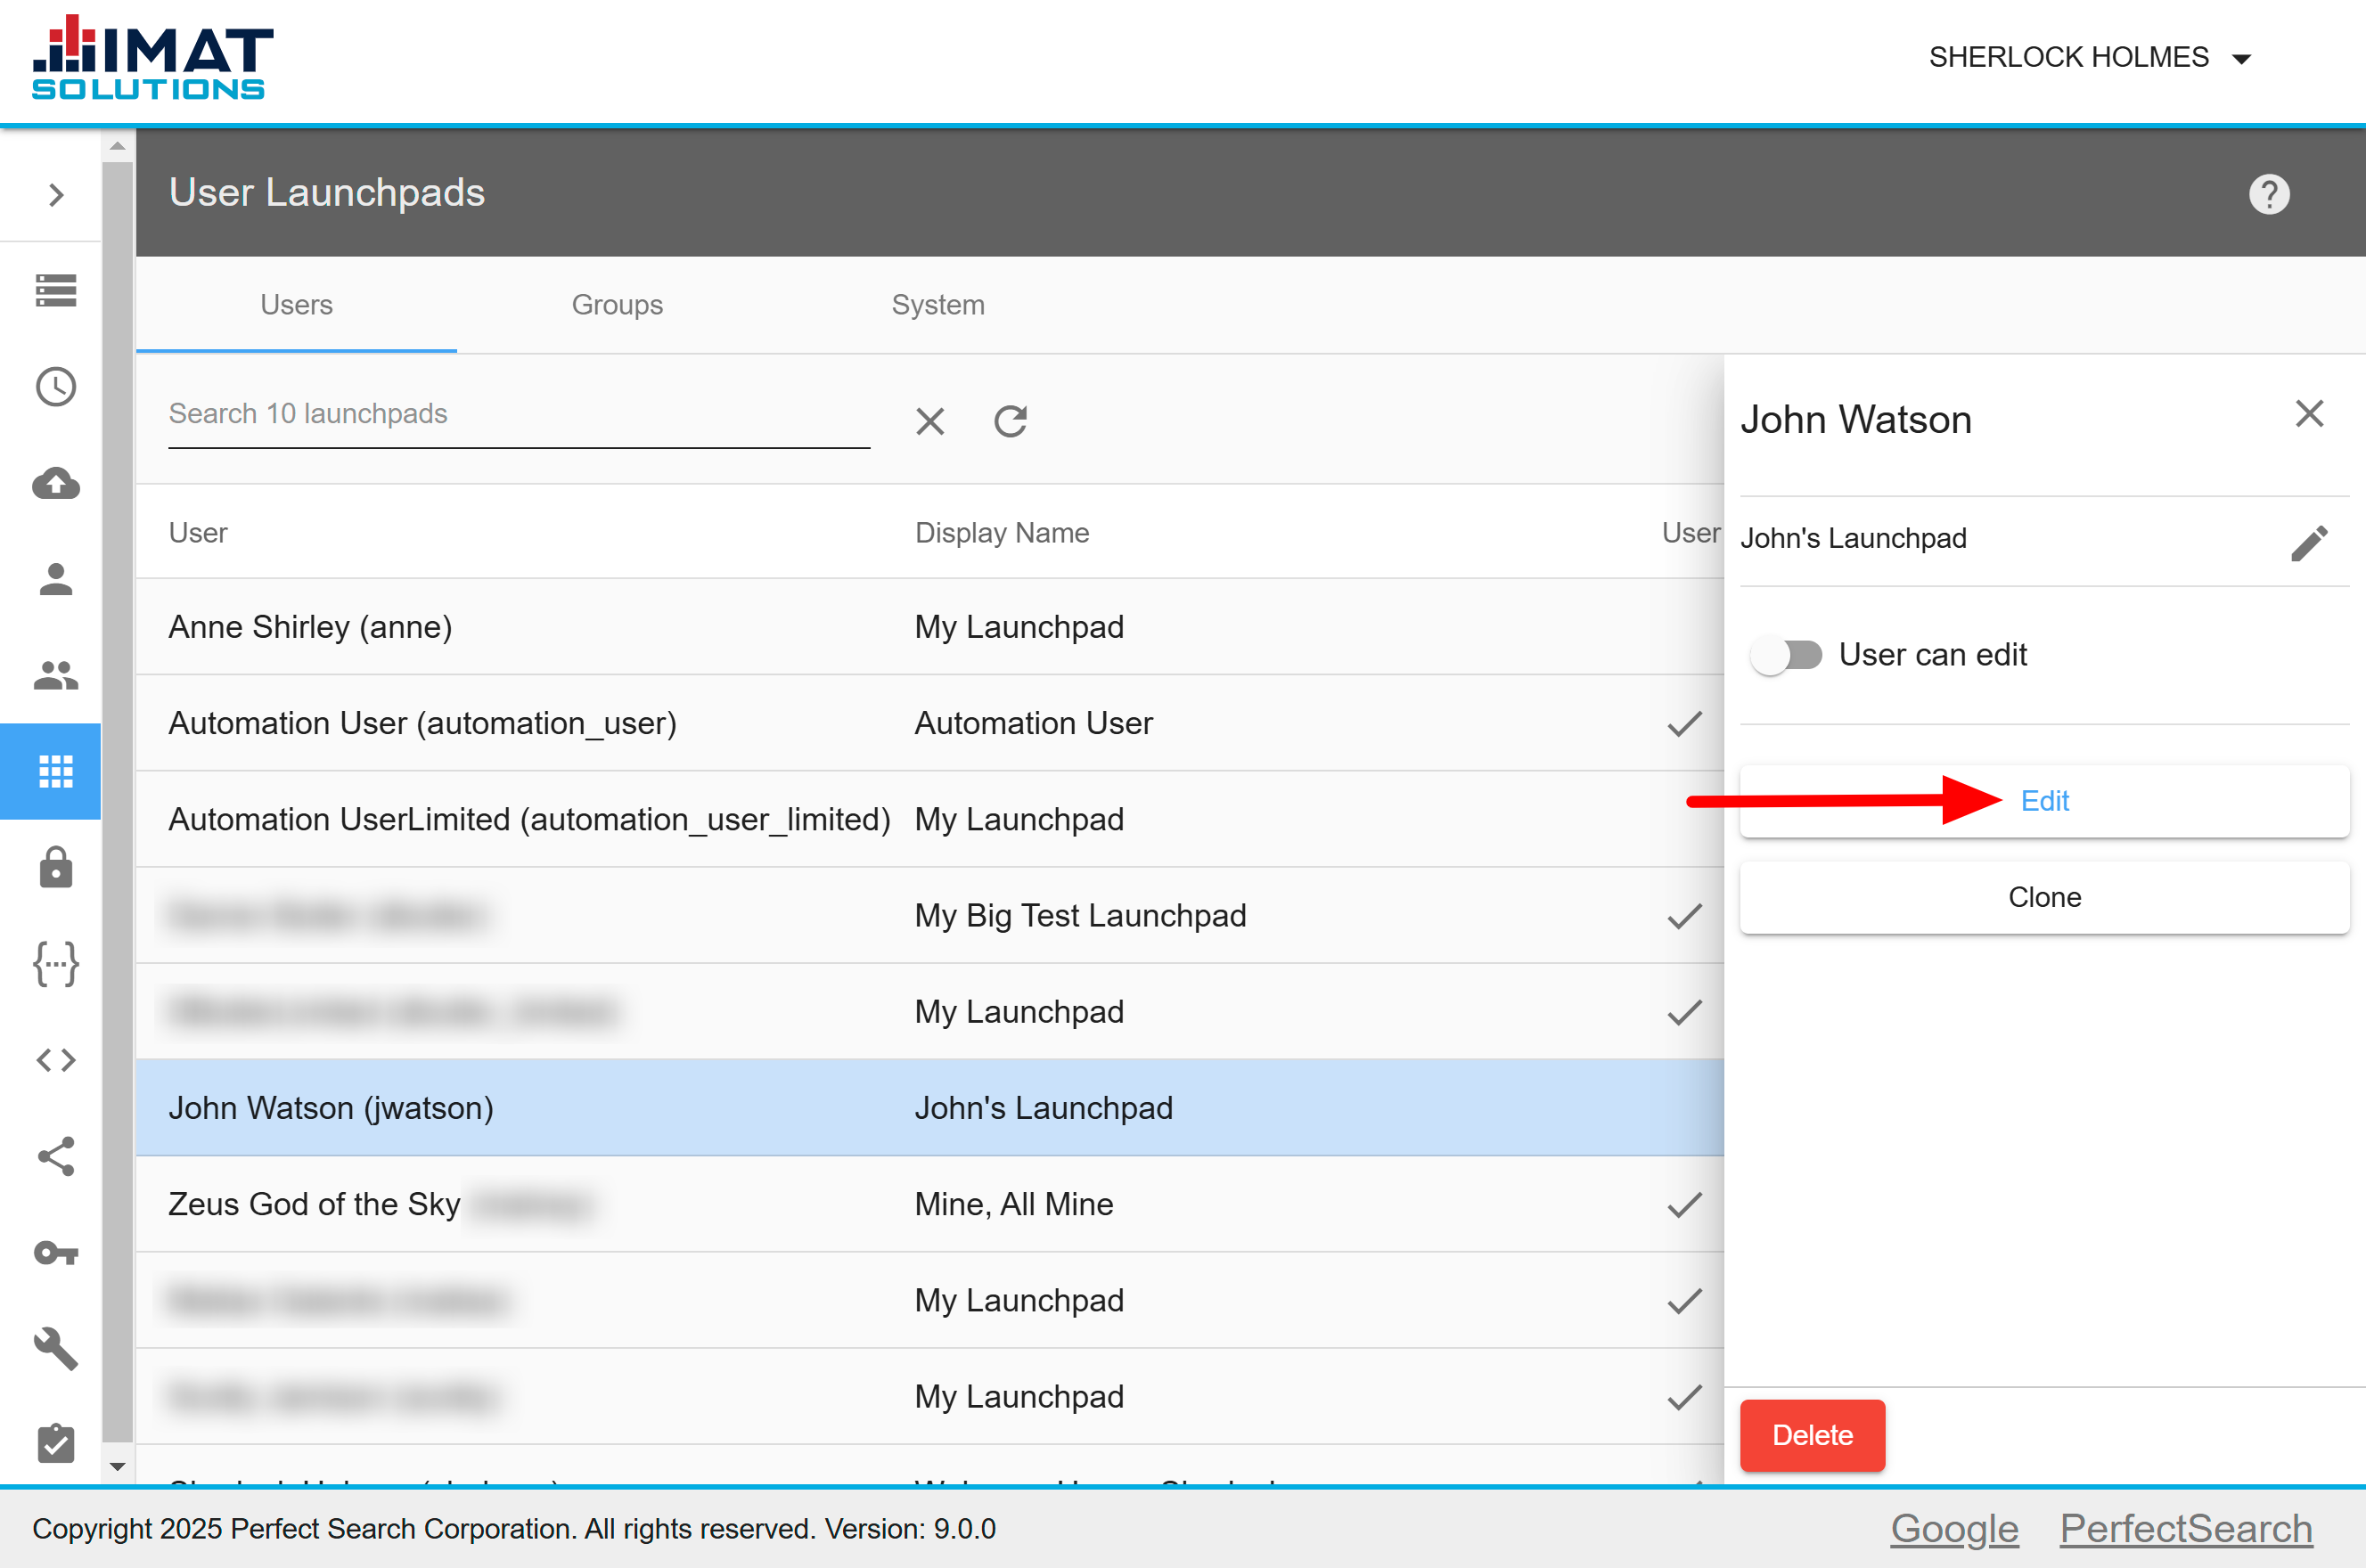Click the red Delete button
This screenshot has height=1568, width=2366.
click(1812, 1435)
